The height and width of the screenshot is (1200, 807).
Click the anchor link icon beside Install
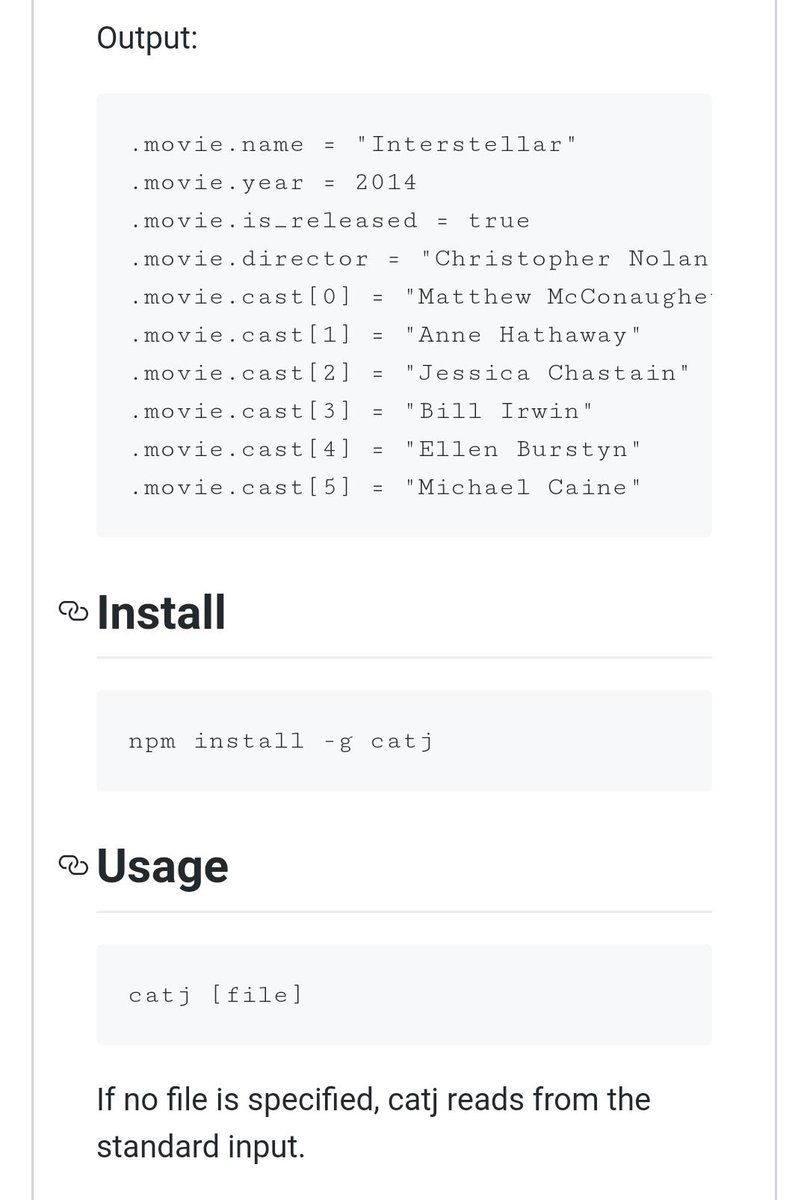(74, 612)
